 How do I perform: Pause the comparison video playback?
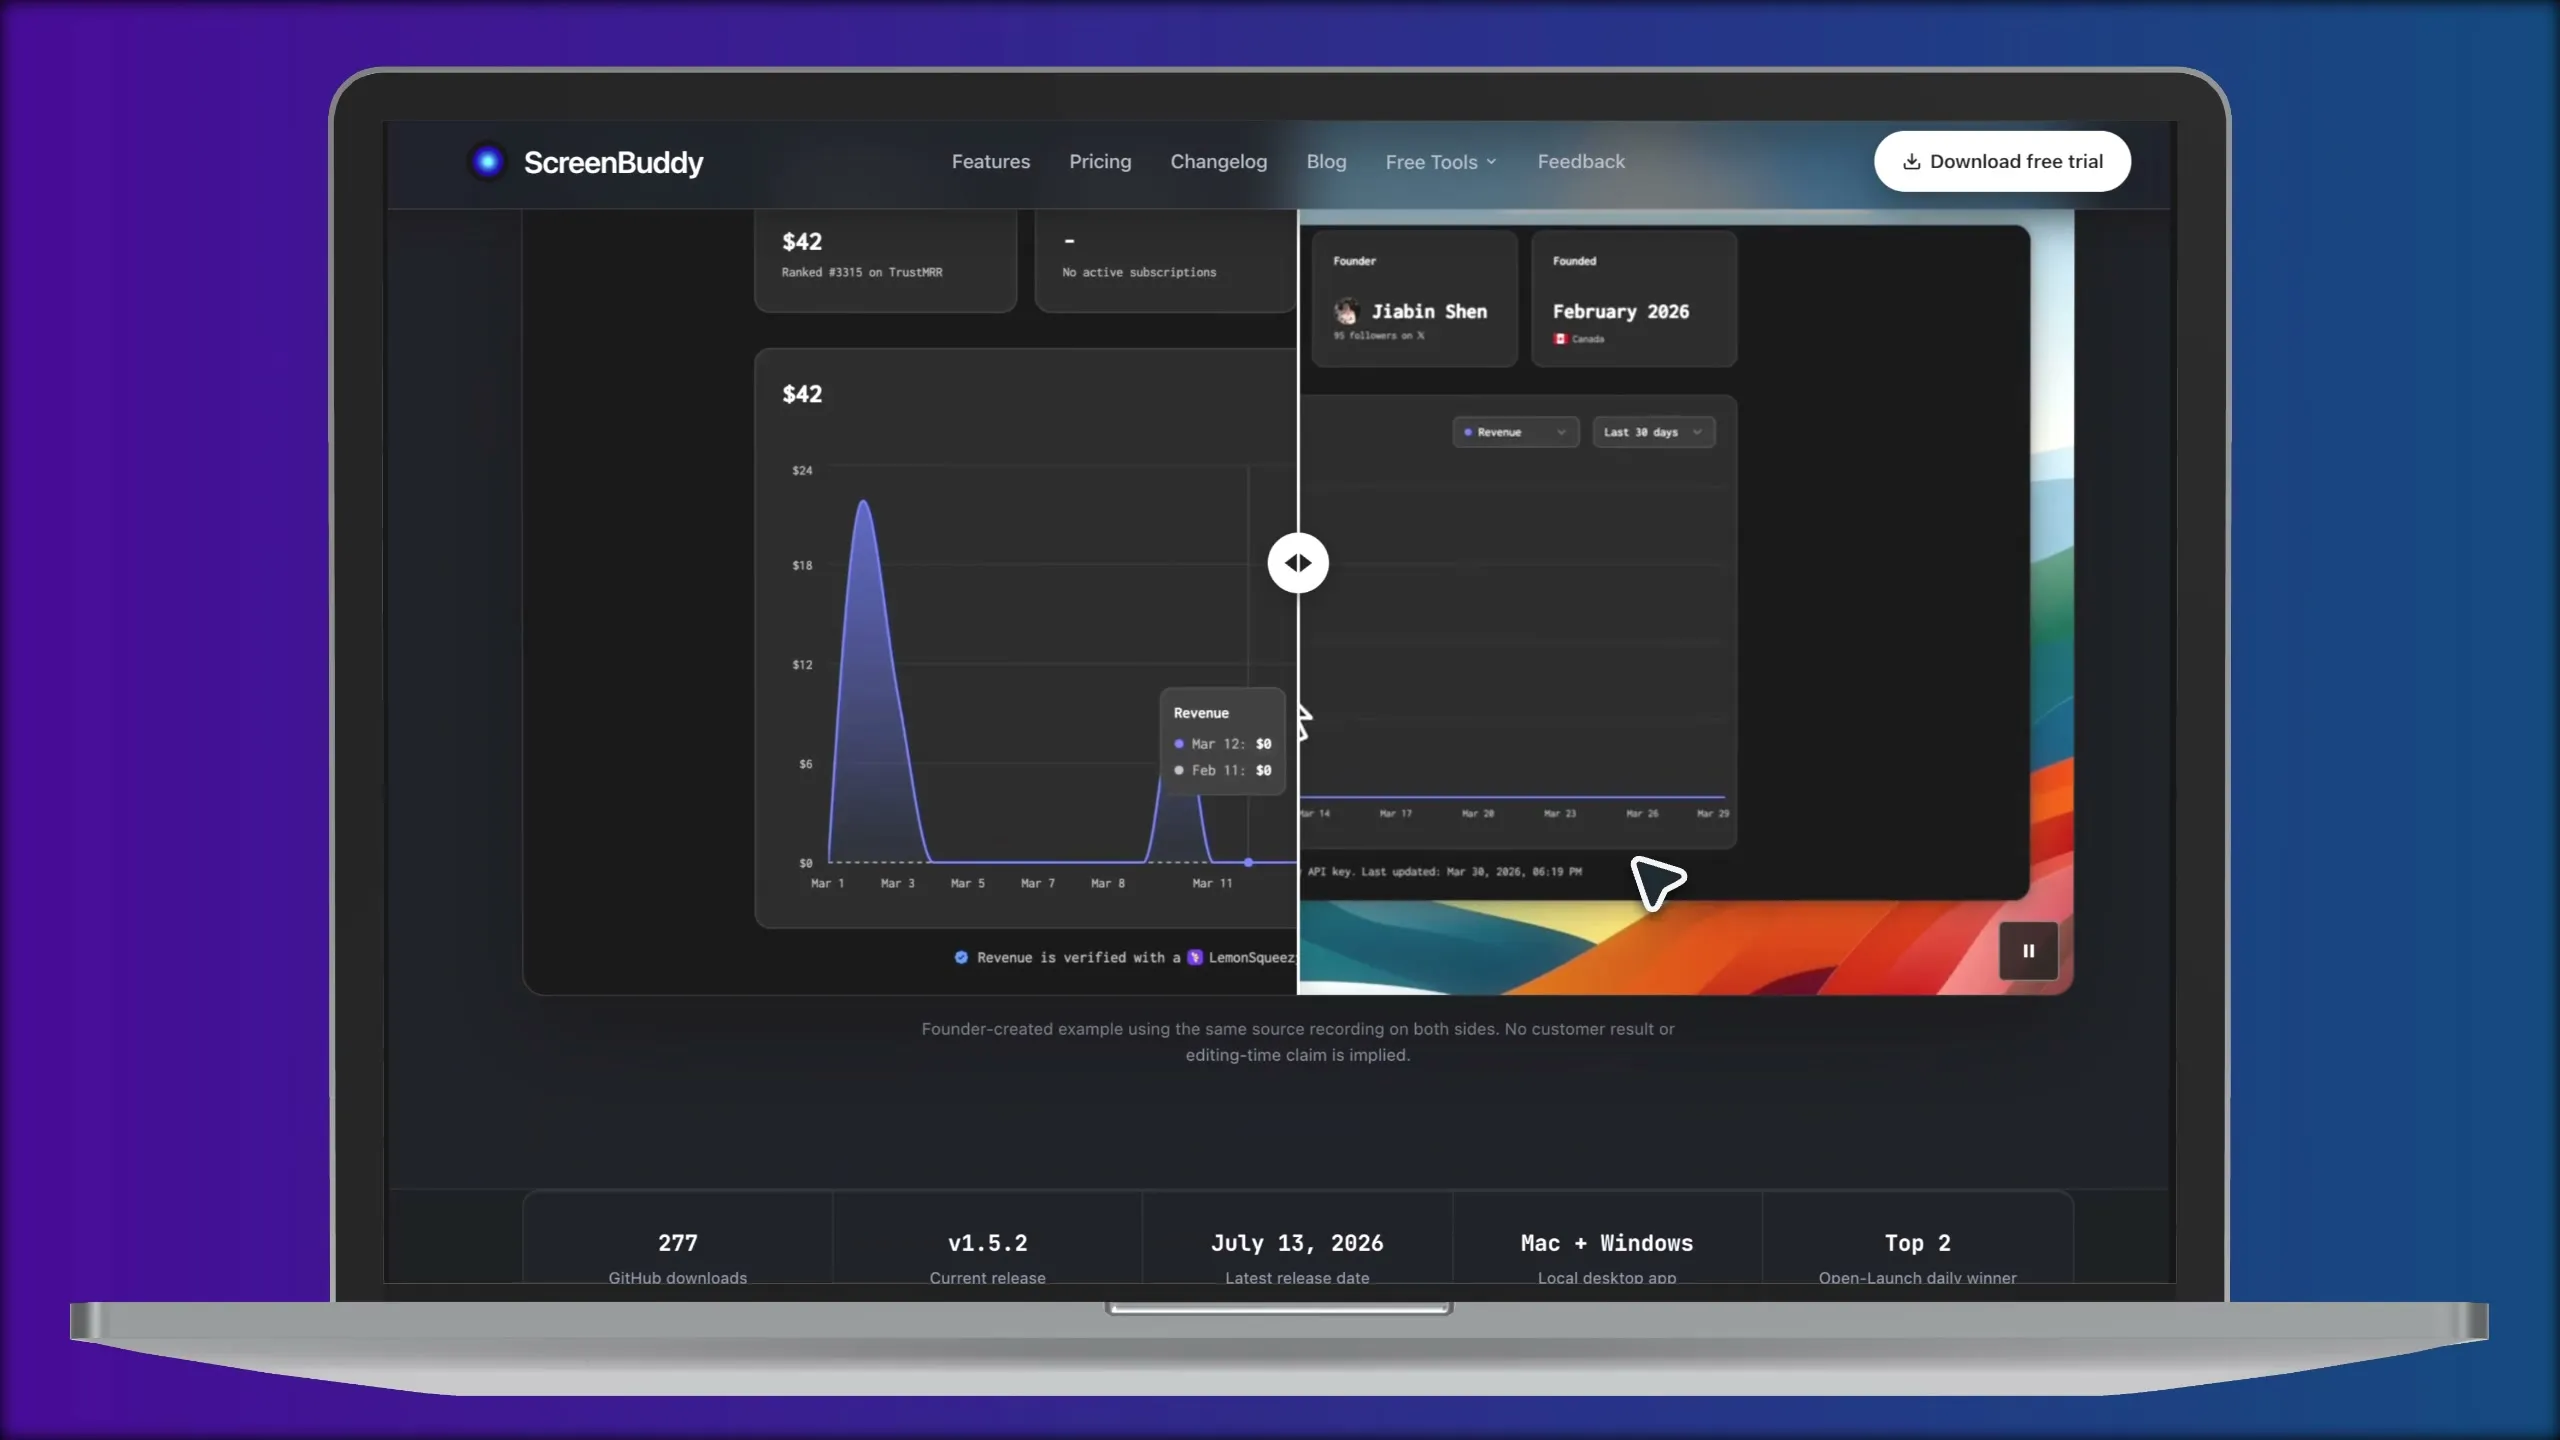click(x=2028, y=951)
